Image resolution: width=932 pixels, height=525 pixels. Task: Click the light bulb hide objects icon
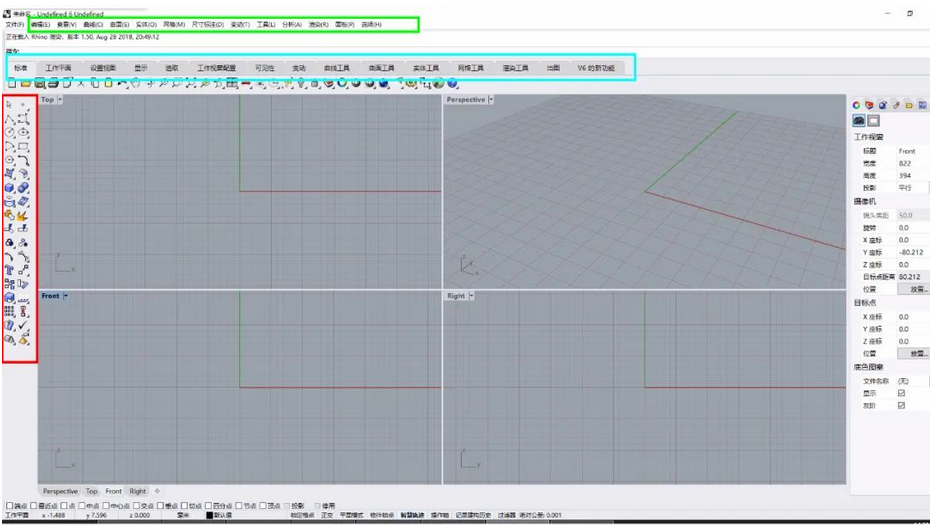[x=301, y=84]
